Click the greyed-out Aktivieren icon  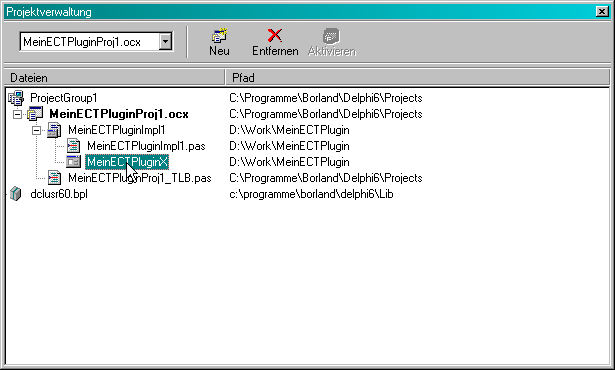(x=331, y=36)
